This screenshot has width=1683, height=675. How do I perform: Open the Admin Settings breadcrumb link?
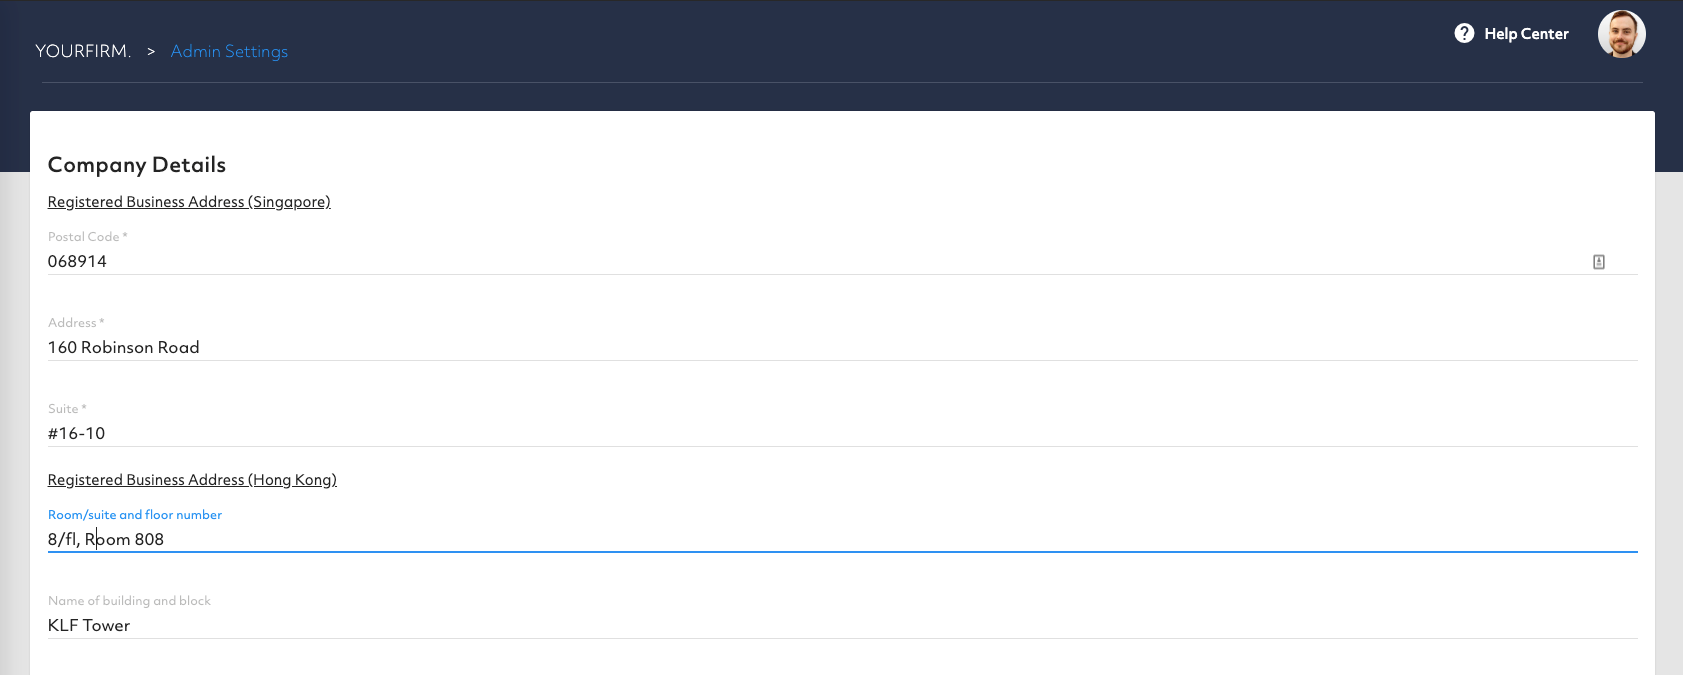point(229,51)
